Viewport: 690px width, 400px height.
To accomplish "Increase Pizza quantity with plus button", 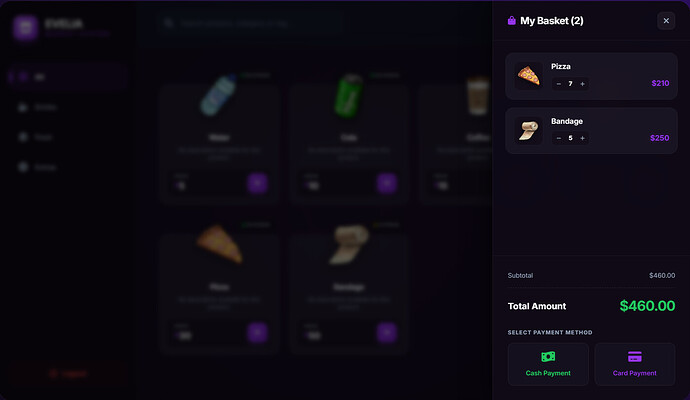I will [582, 84].
